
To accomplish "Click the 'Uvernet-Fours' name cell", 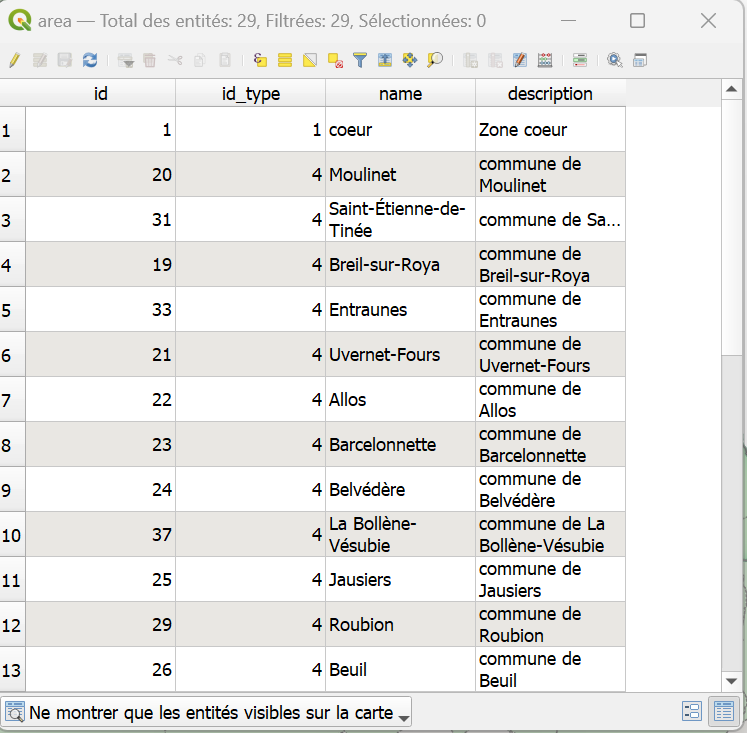I will (401, 355).
